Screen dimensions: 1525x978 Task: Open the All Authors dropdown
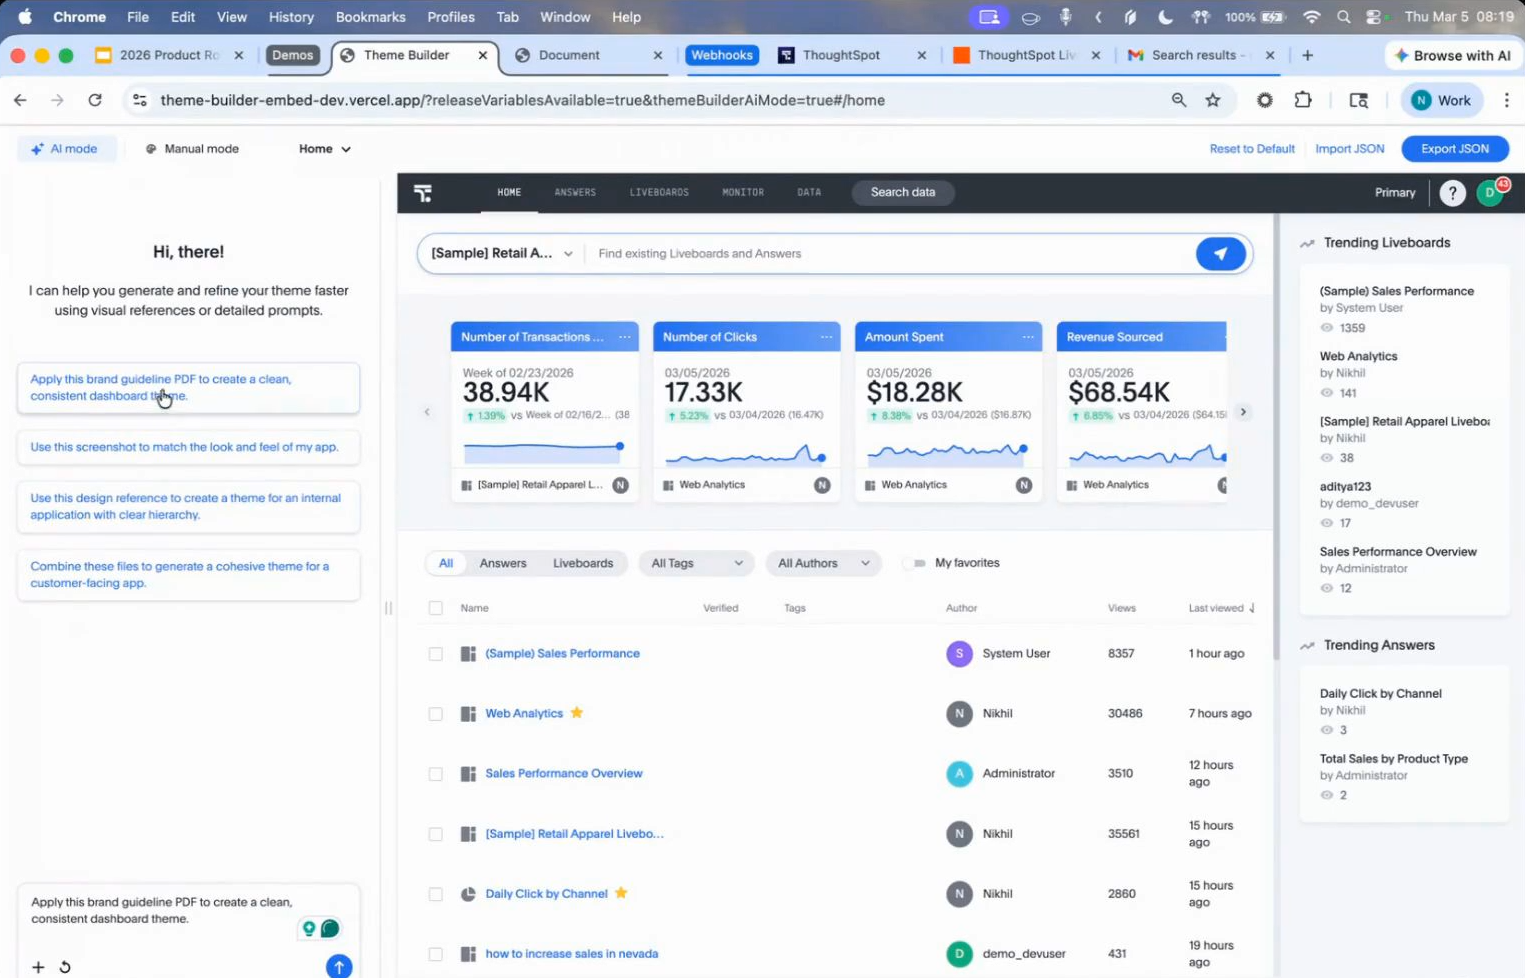click(x=822, y=563)
